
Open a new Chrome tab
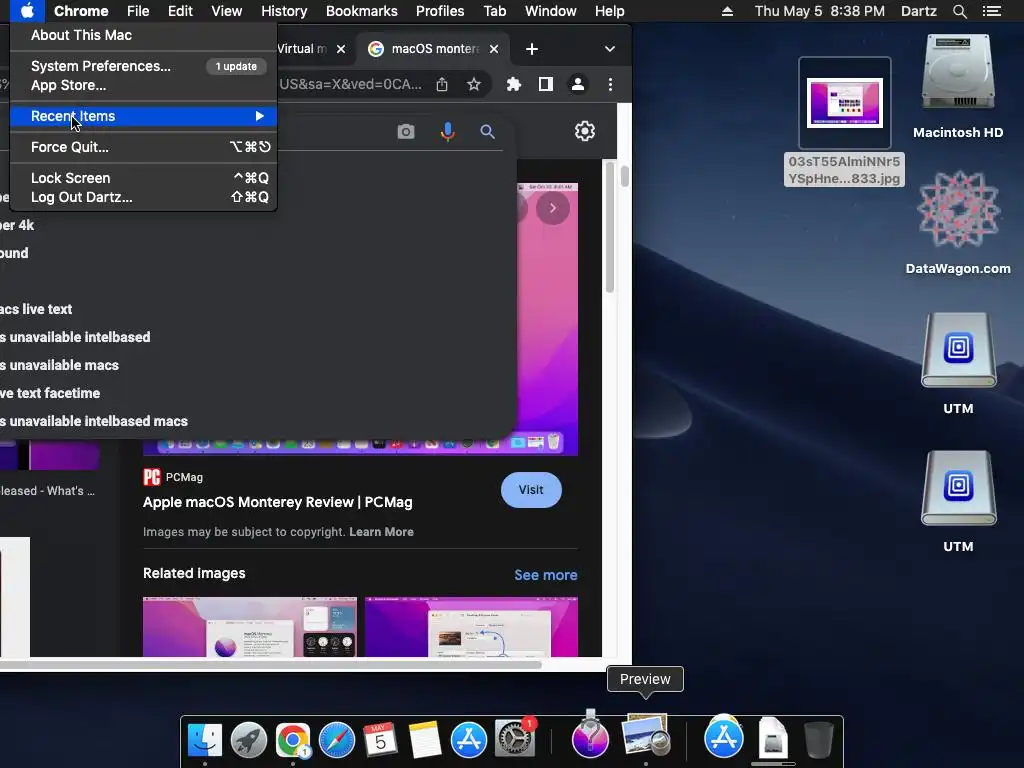click(532, 49)
